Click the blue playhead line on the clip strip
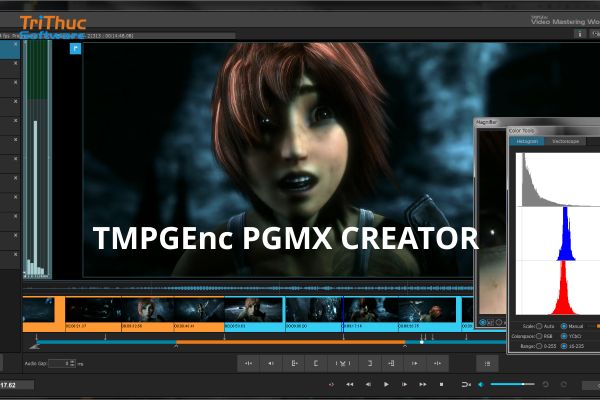The image size is (600, 400). pos(343,313)
